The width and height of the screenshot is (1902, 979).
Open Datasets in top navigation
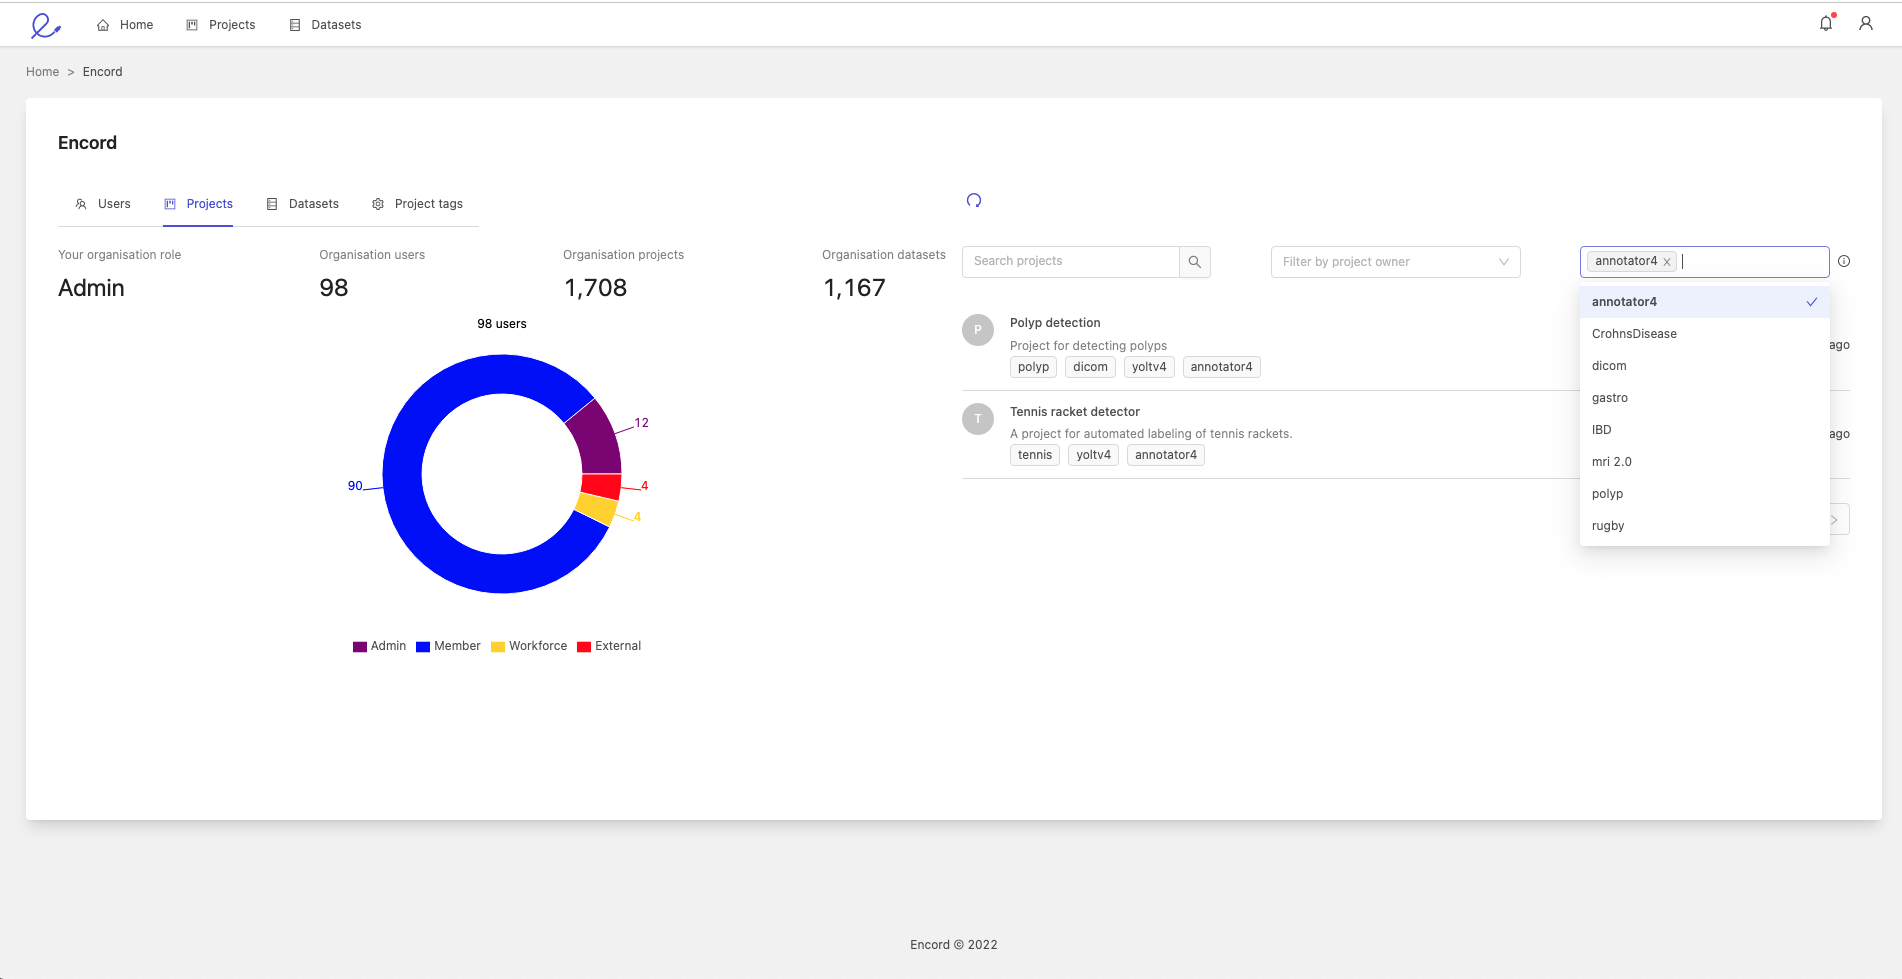pyautogui.click(x=325, y=25)
